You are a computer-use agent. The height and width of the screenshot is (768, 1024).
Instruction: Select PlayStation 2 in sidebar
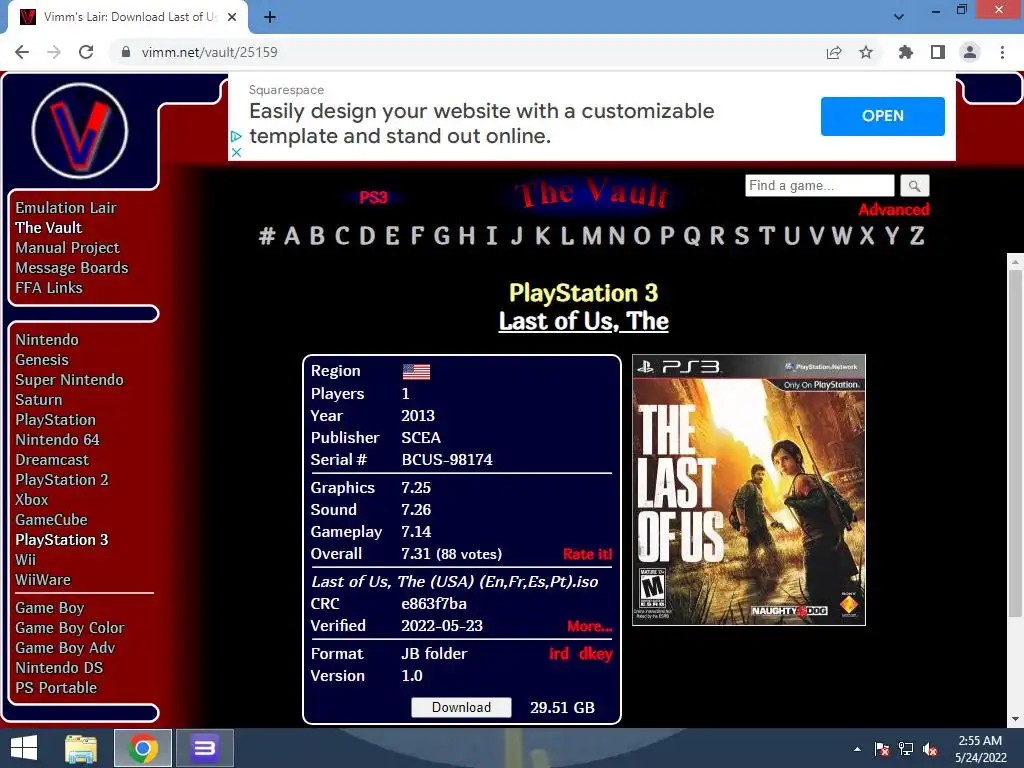tap(62, 480)
